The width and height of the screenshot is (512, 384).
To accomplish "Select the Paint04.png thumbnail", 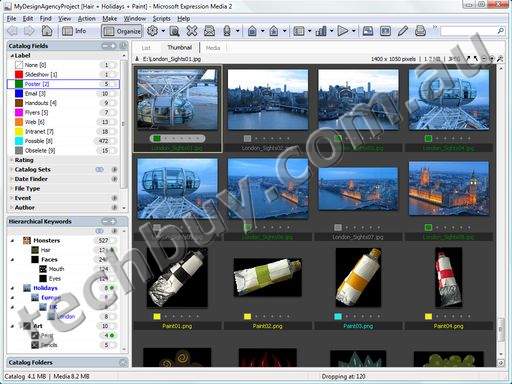I will tap(449, 277).
